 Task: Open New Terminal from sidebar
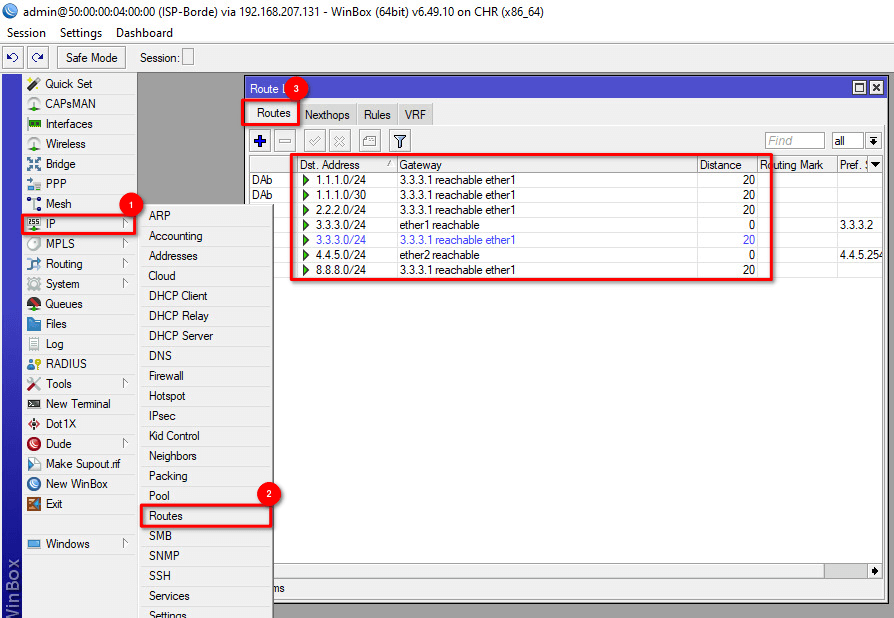pos(77,404)
